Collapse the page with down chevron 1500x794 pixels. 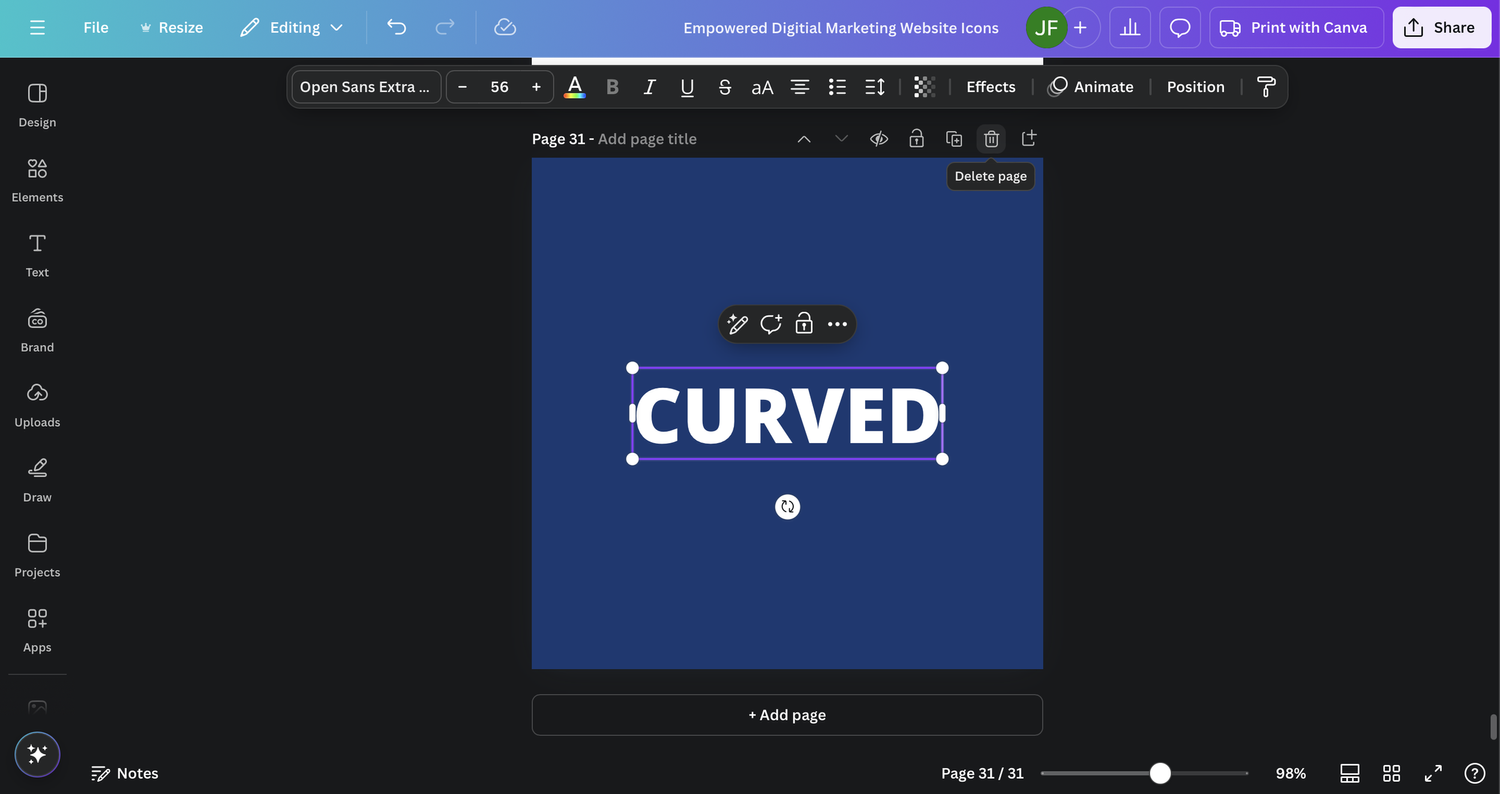[841, 138]
